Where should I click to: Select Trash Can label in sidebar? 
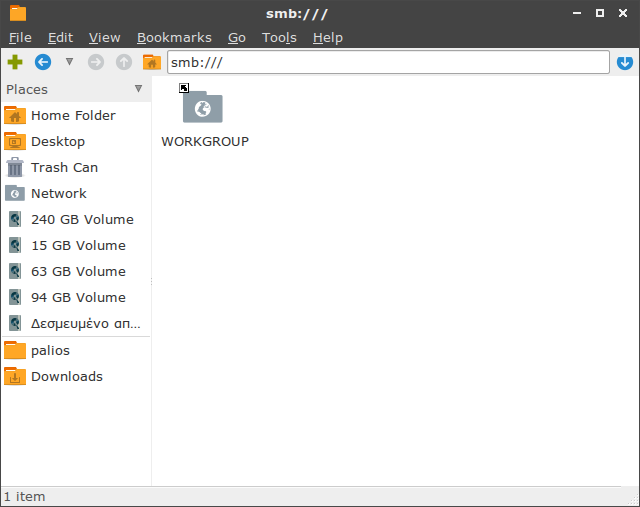64,167
